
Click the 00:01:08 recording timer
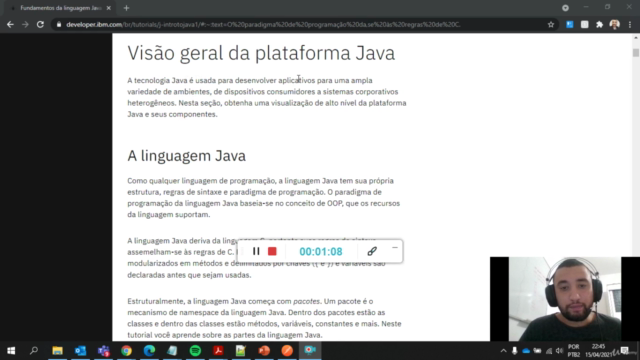(x=321, y=251)
